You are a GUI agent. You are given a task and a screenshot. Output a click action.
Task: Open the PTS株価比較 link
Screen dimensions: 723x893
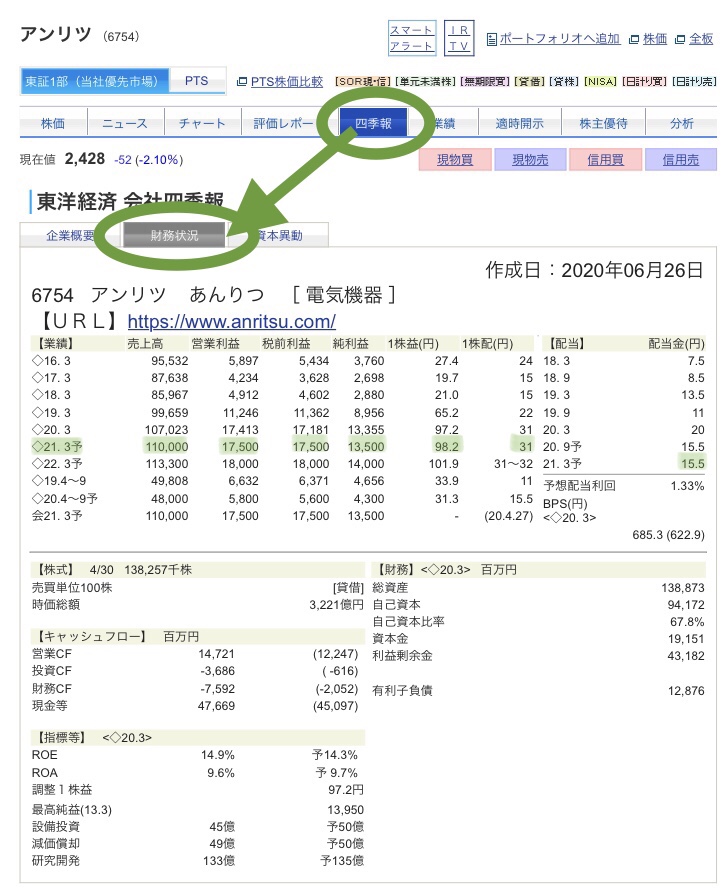287,82
